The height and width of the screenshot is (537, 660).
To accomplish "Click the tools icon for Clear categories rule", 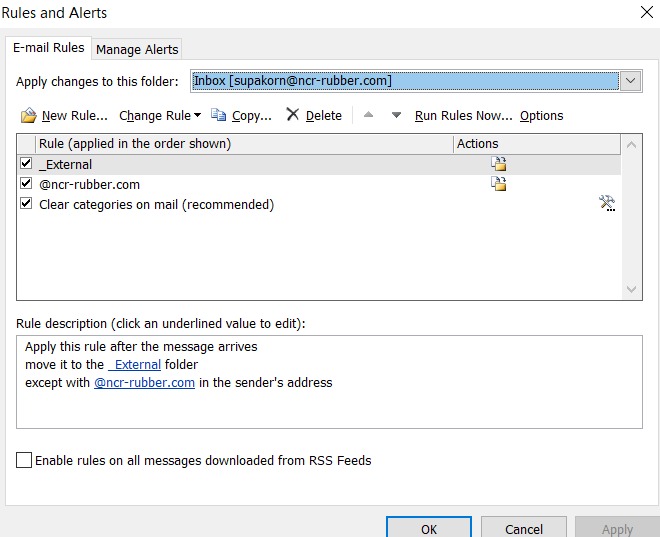I will (606, 204).
